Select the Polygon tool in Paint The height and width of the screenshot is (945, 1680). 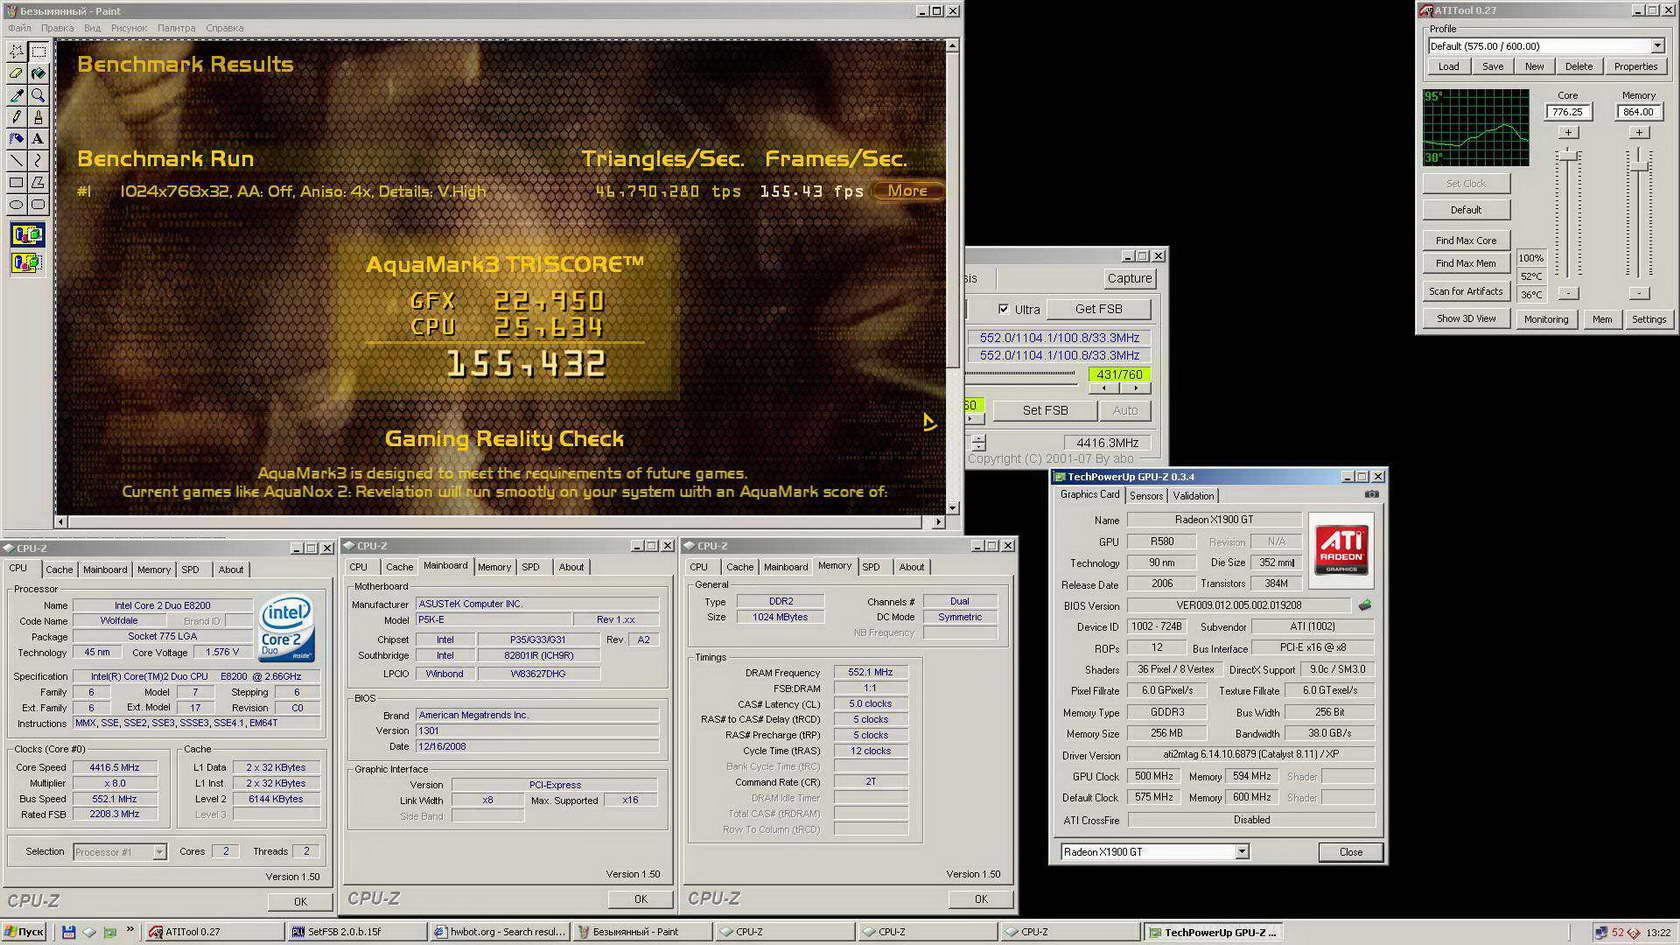[x=38, y=182]
